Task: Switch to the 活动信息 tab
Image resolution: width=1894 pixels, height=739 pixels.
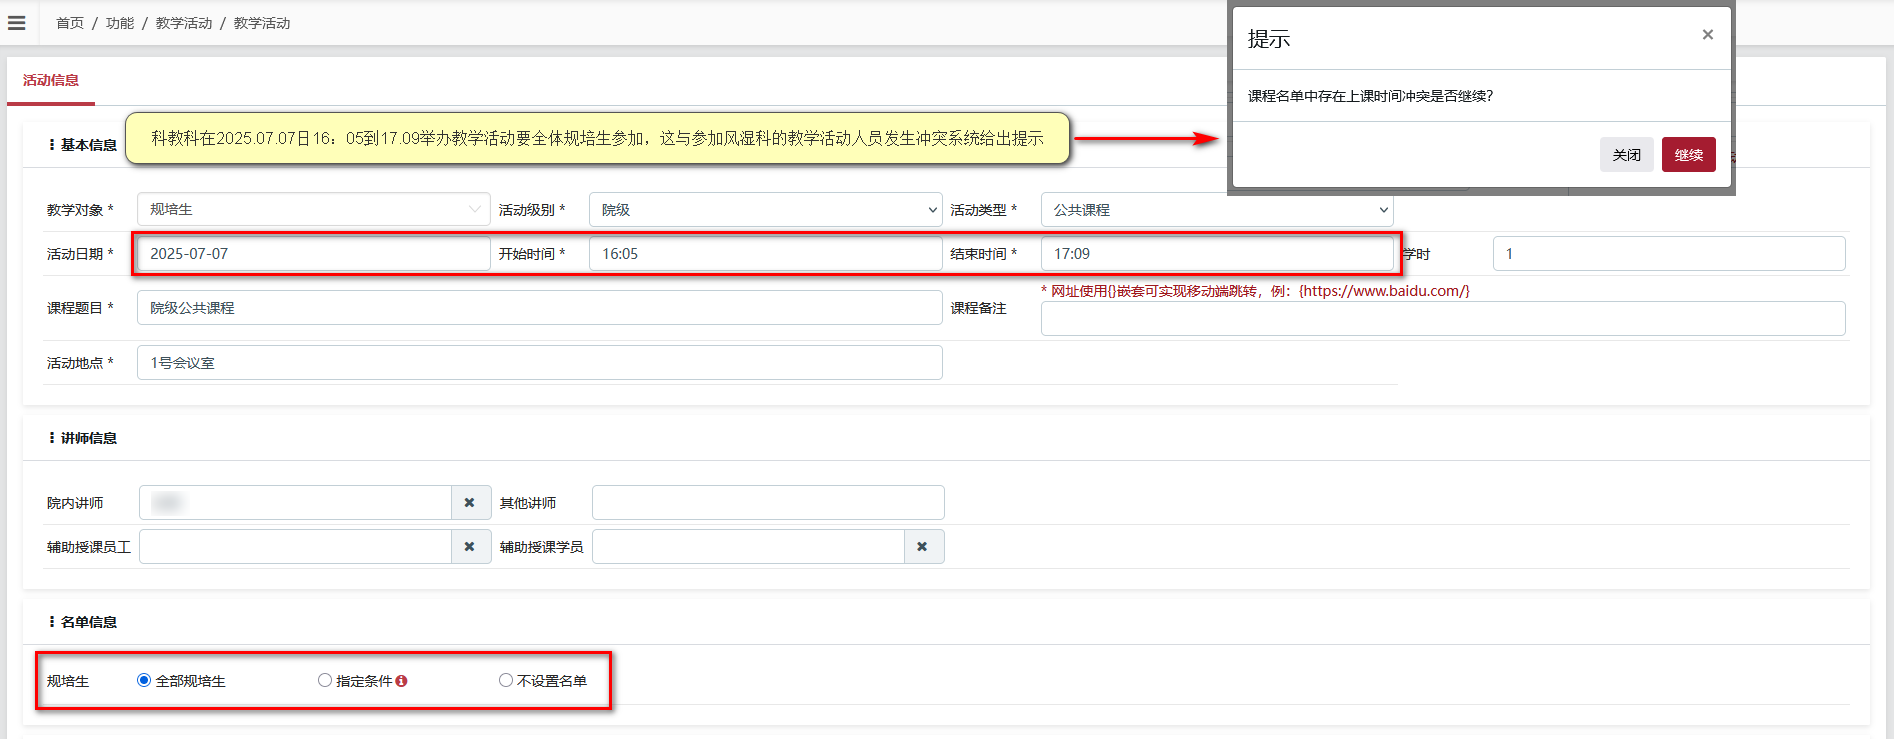Action: pos(51,80)
